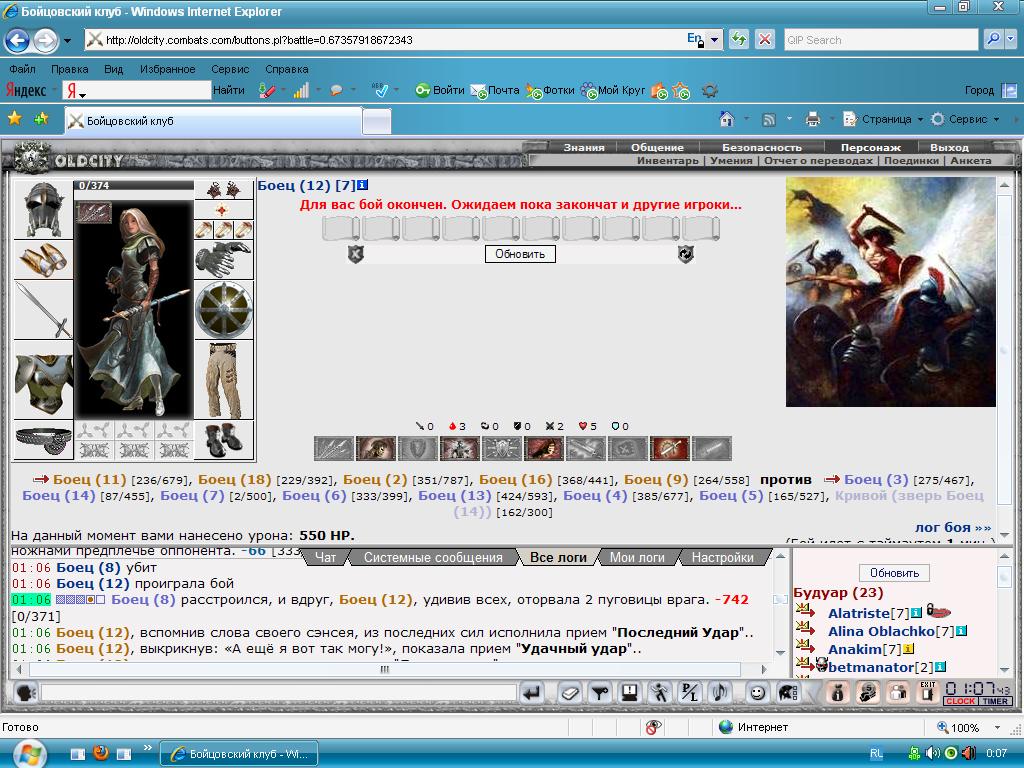Open info icon next to Боец (12) [7]
Screen dimensions: 1024x768
click(362, 185)
